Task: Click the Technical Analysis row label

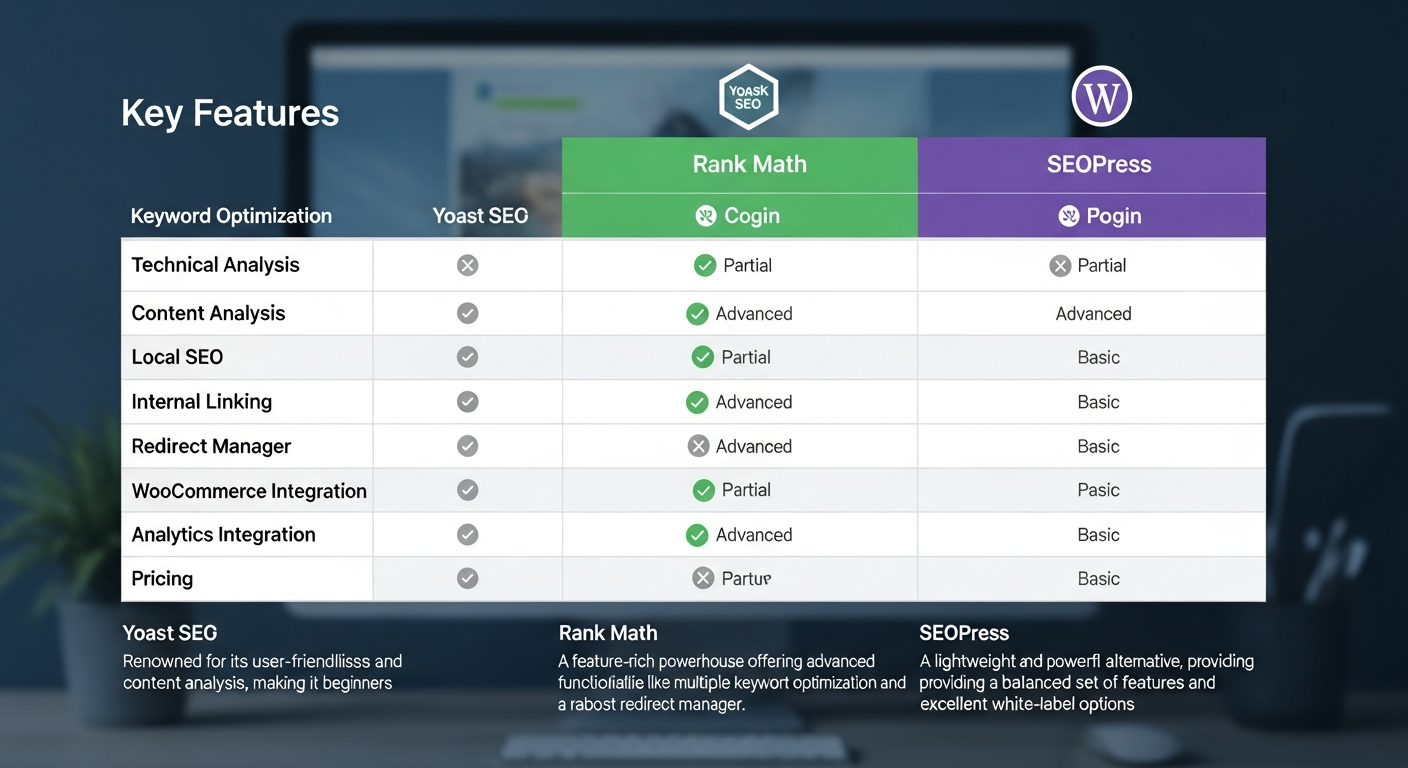Action: [x=215, y=265]
